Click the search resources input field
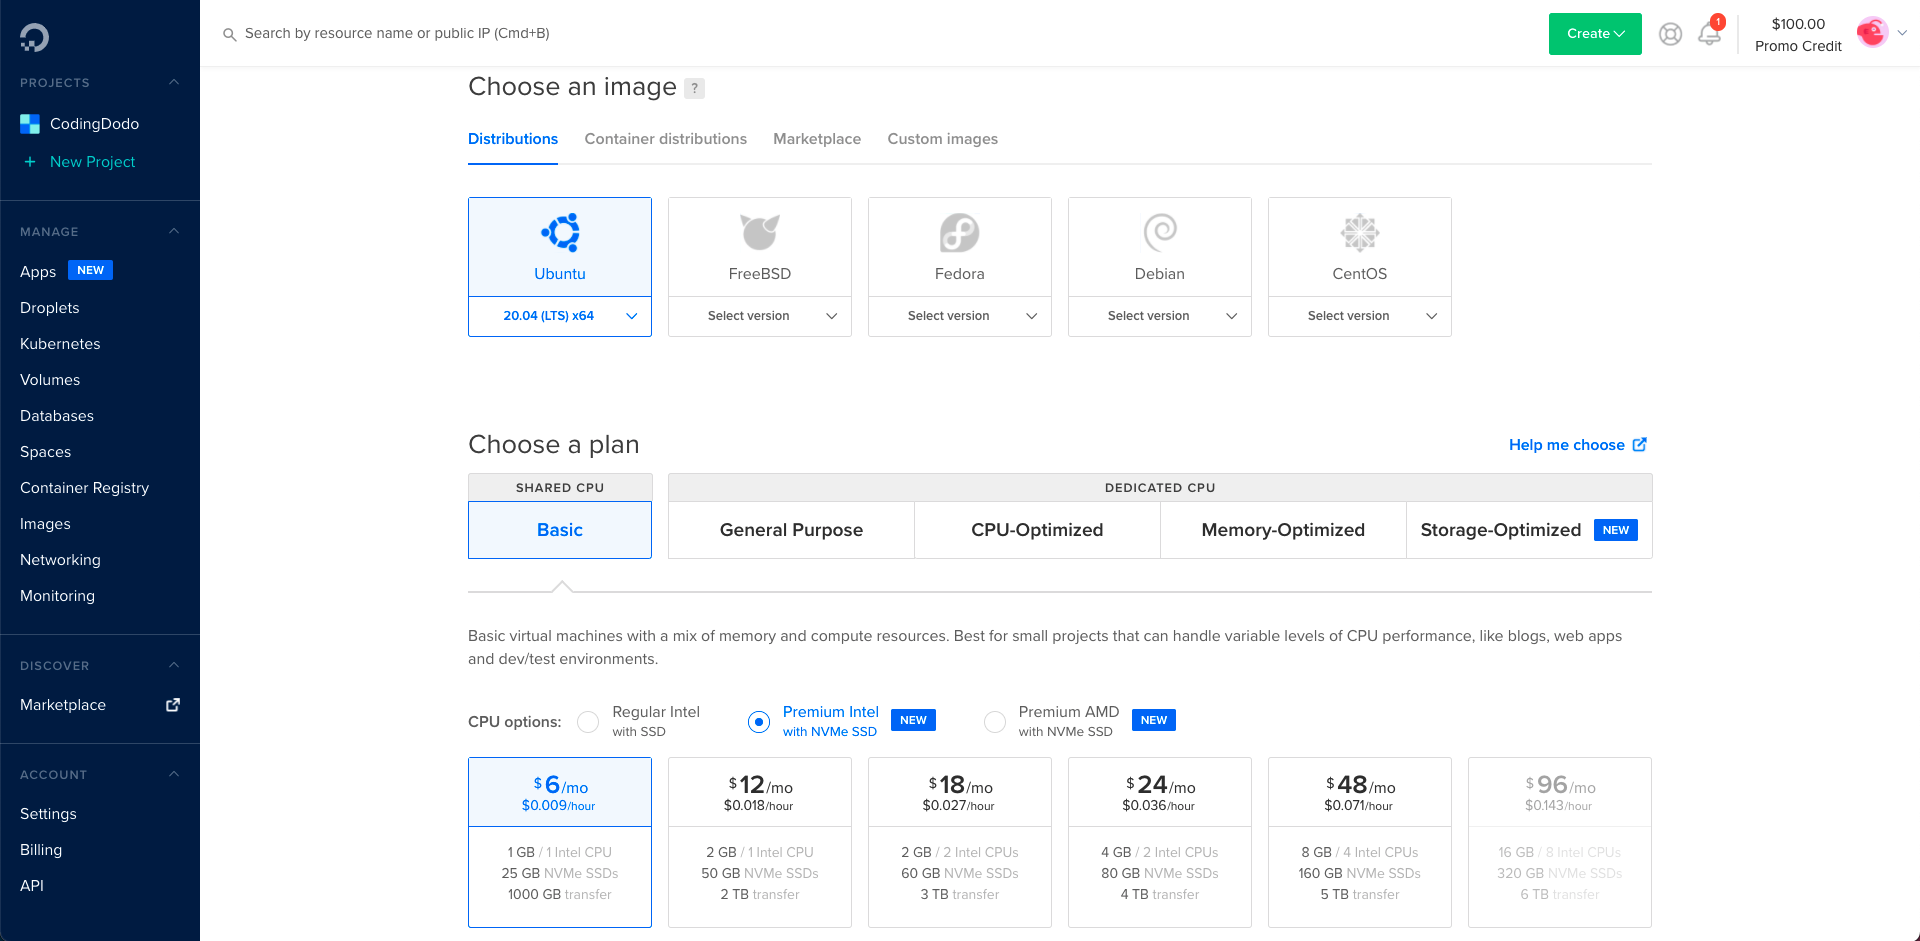The width and height of the screenshot is (1920, 941). (500, 33)
